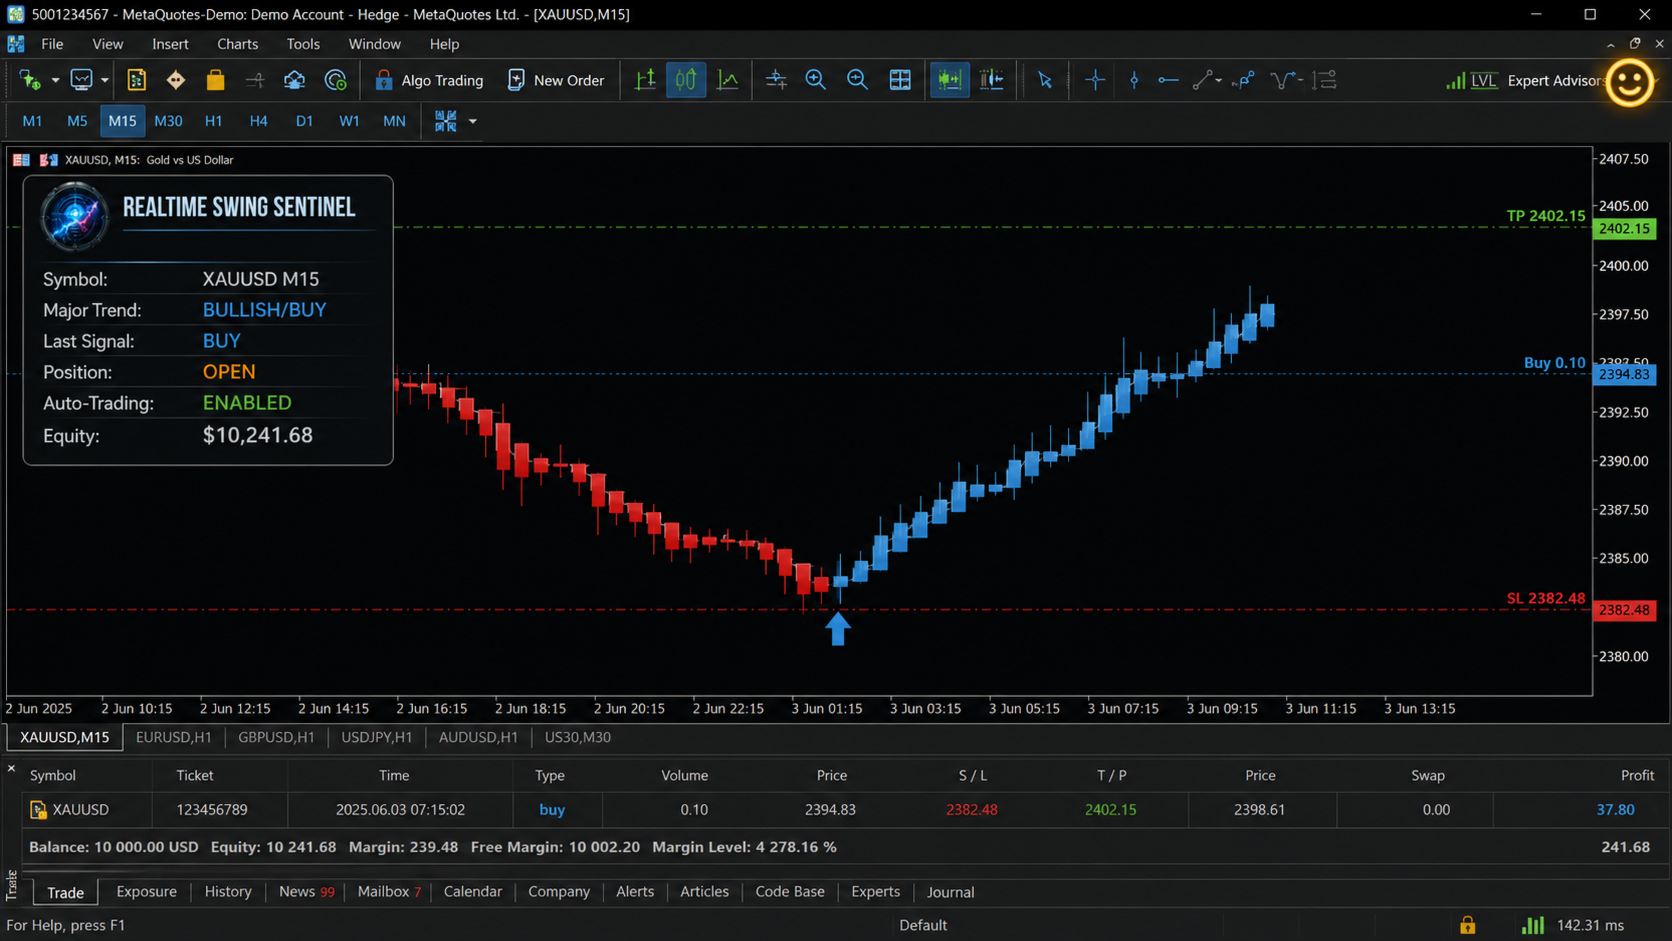1672x941 pixels.
Task: Select the horizontal line drawing tool
Action: click(1168, 80)
